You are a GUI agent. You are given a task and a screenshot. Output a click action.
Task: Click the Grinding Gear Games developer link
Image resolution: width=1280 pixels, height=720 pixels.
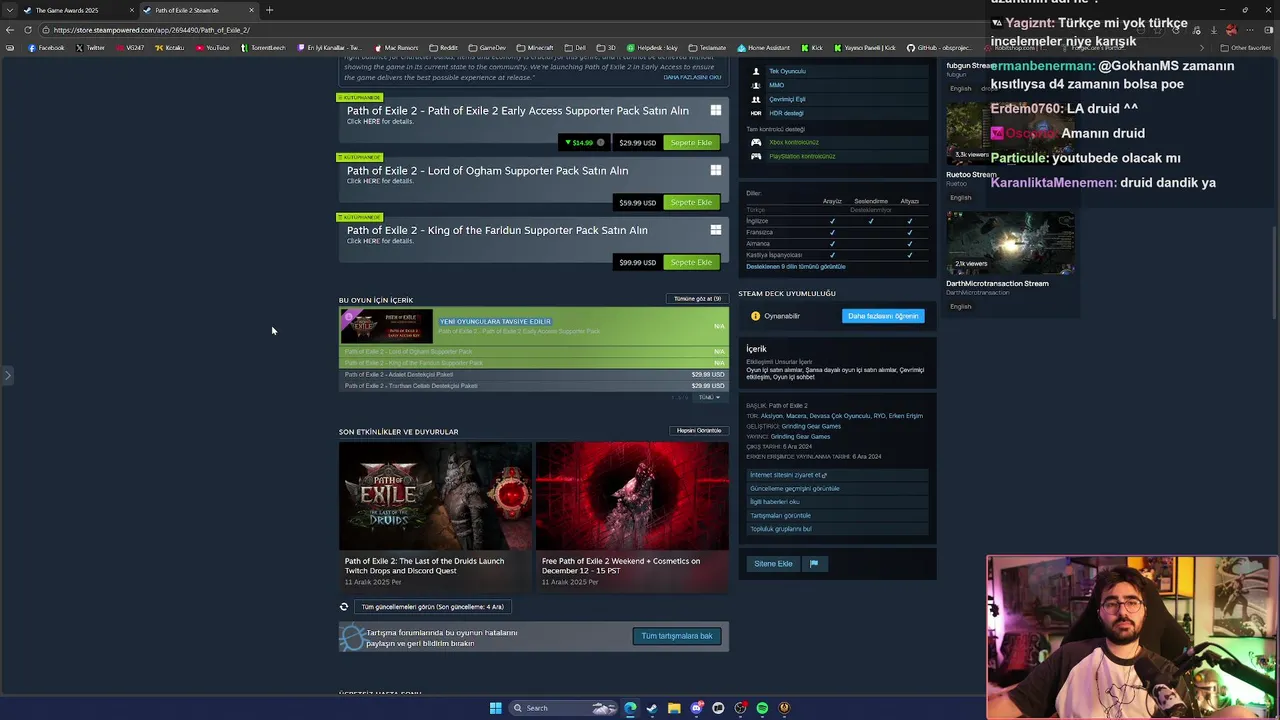[x=811, y=427]
